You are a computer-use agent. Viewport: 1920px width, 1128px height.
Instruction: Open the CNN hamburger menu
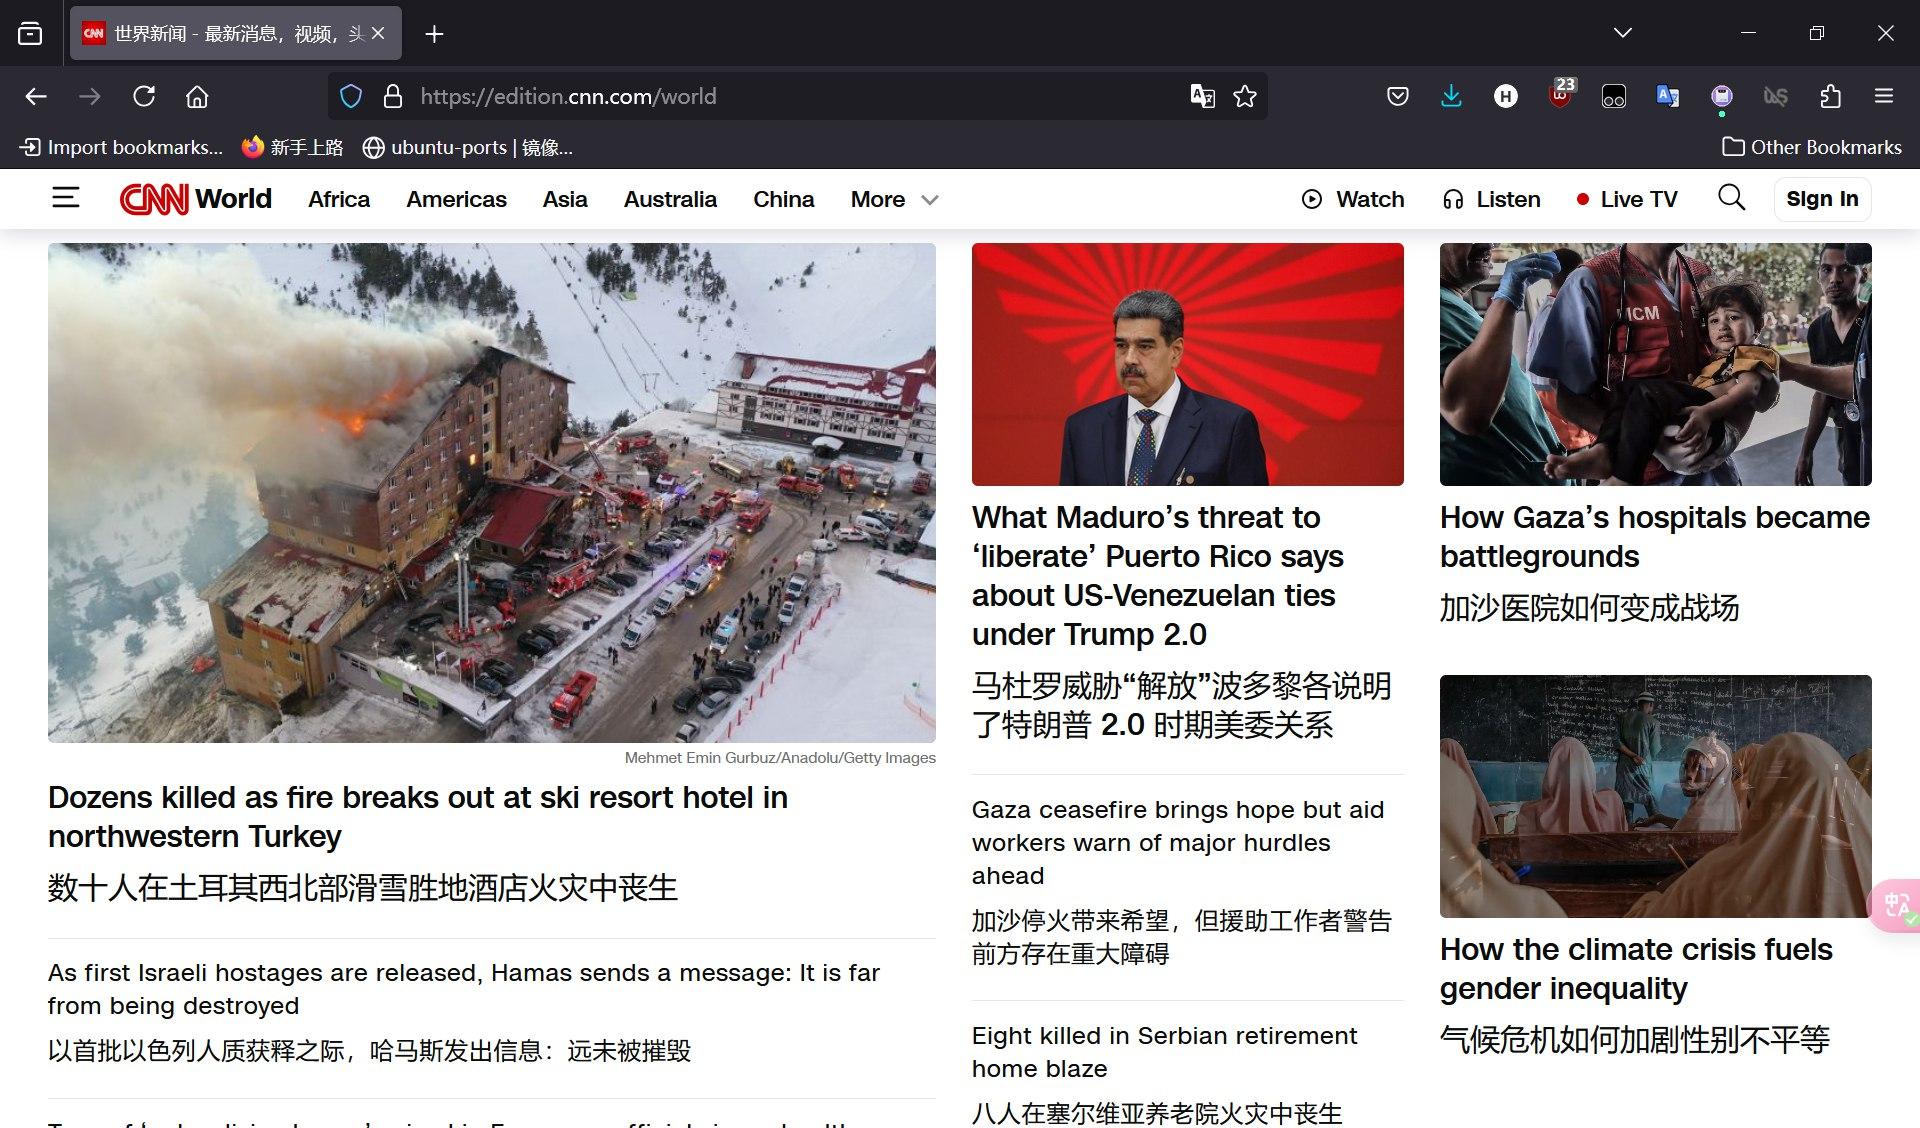(65, 198)
